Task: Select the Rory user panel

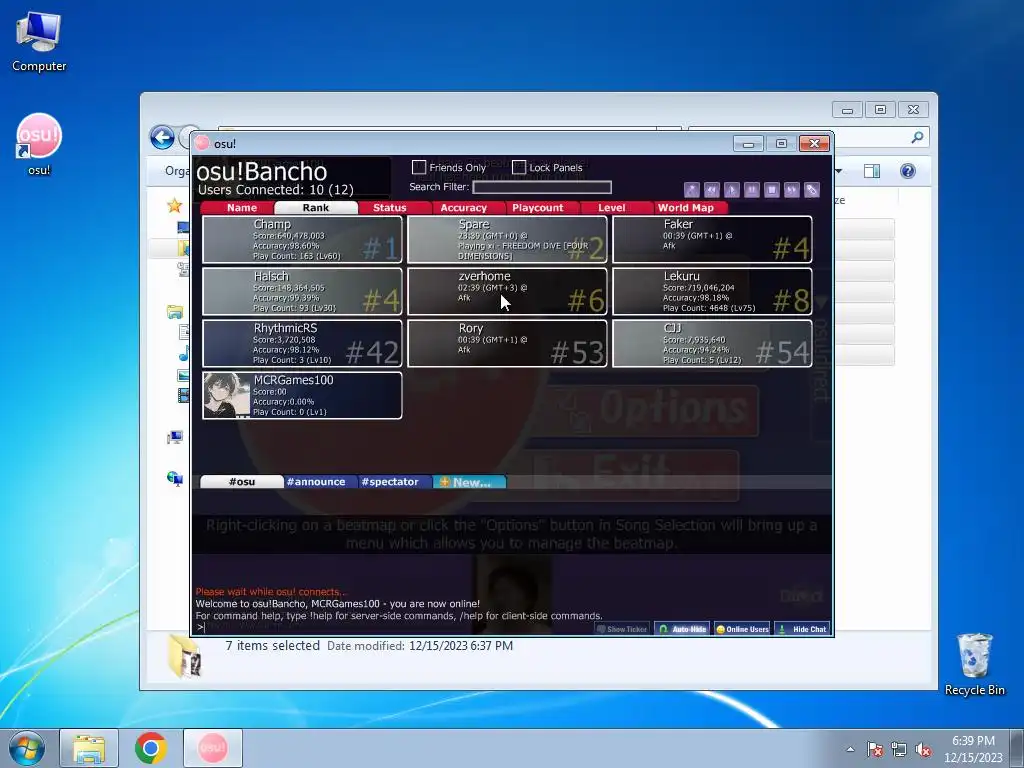Action: tap(507, 344)
